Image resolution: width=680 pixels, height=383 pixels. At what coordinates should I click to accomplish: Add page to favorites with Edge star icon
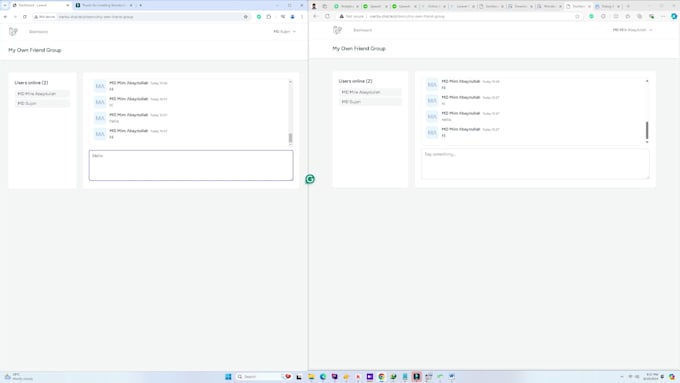click(x=577, y=16)
